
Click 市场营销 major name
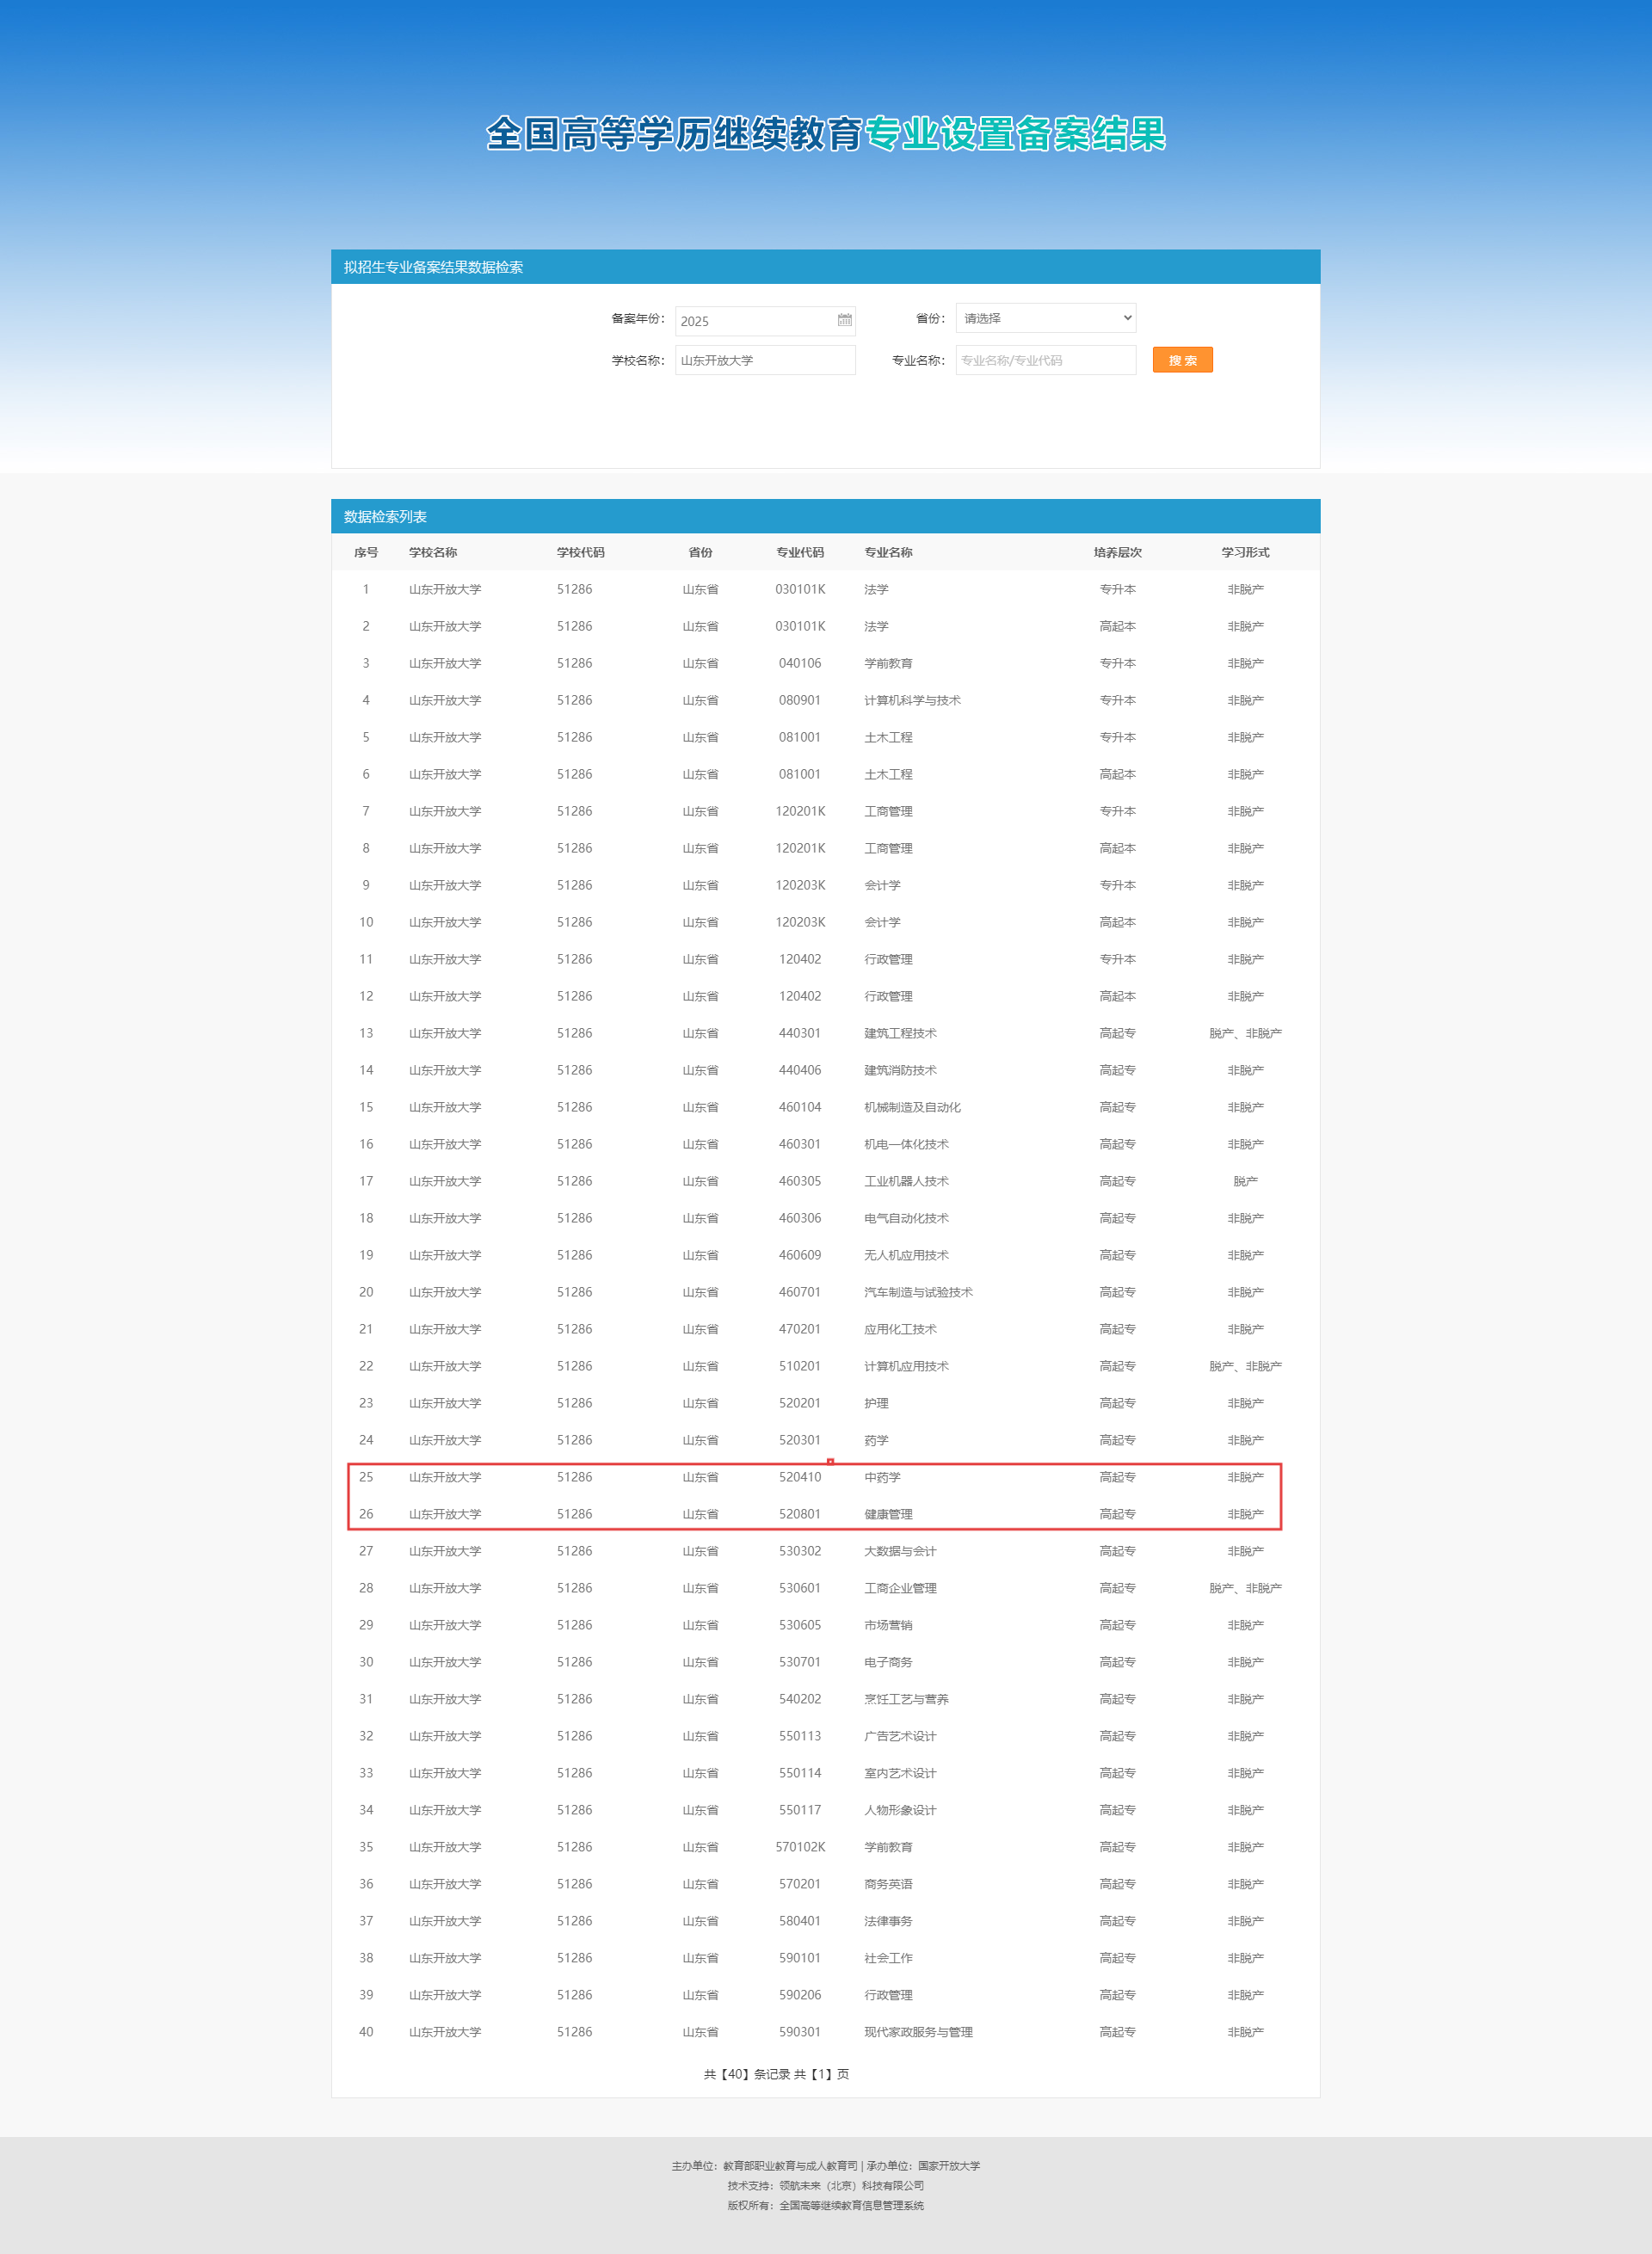[x=888, y=1625]
